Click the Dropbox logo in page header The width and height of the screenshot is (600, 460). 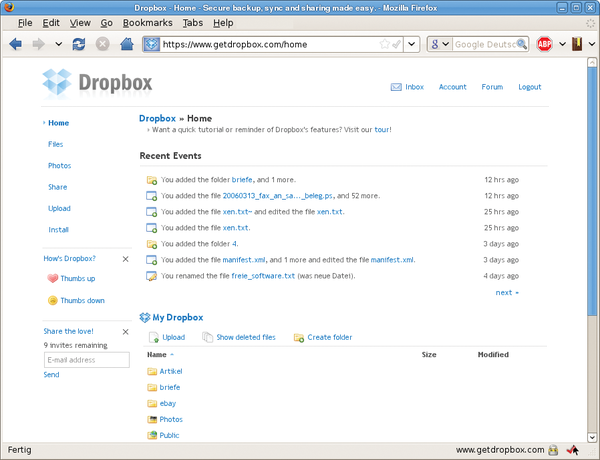[x=97, y=82]
